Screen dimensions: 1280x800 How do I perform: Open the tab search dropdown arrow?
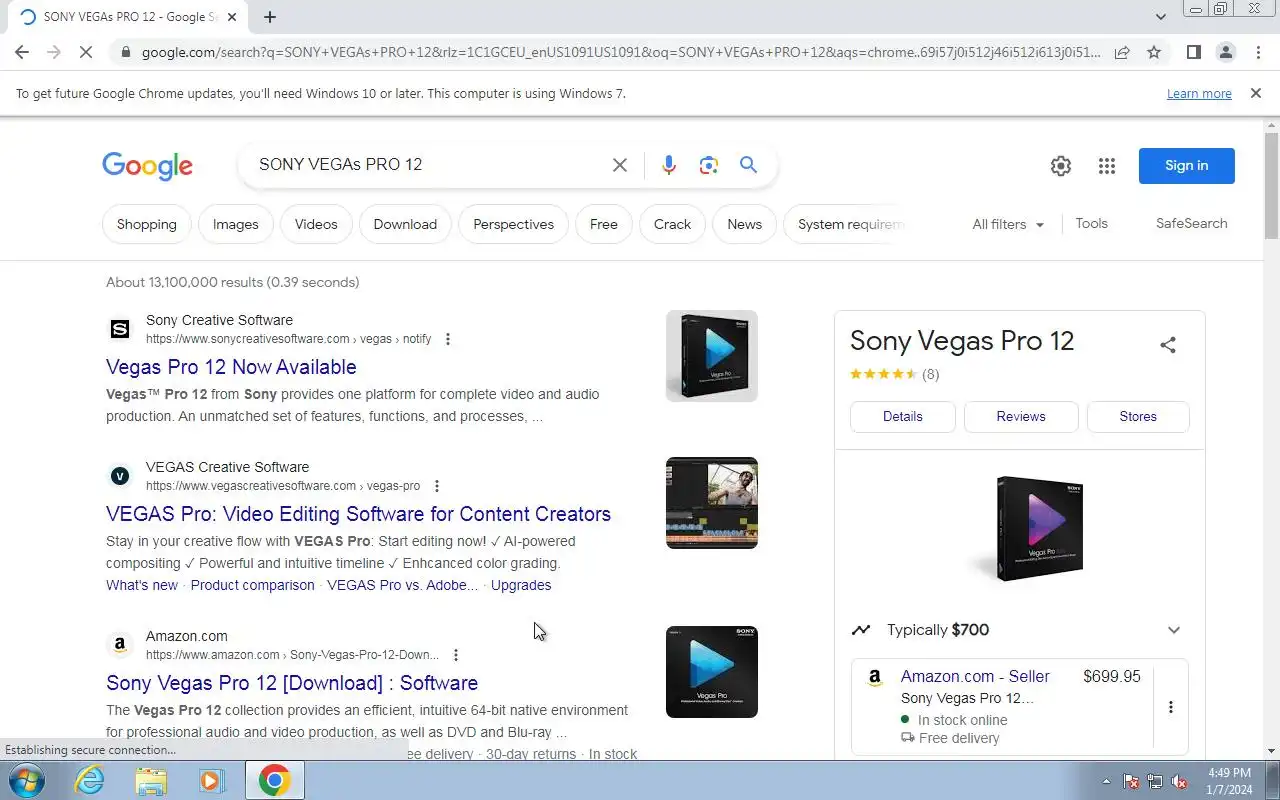point(1160,16)
